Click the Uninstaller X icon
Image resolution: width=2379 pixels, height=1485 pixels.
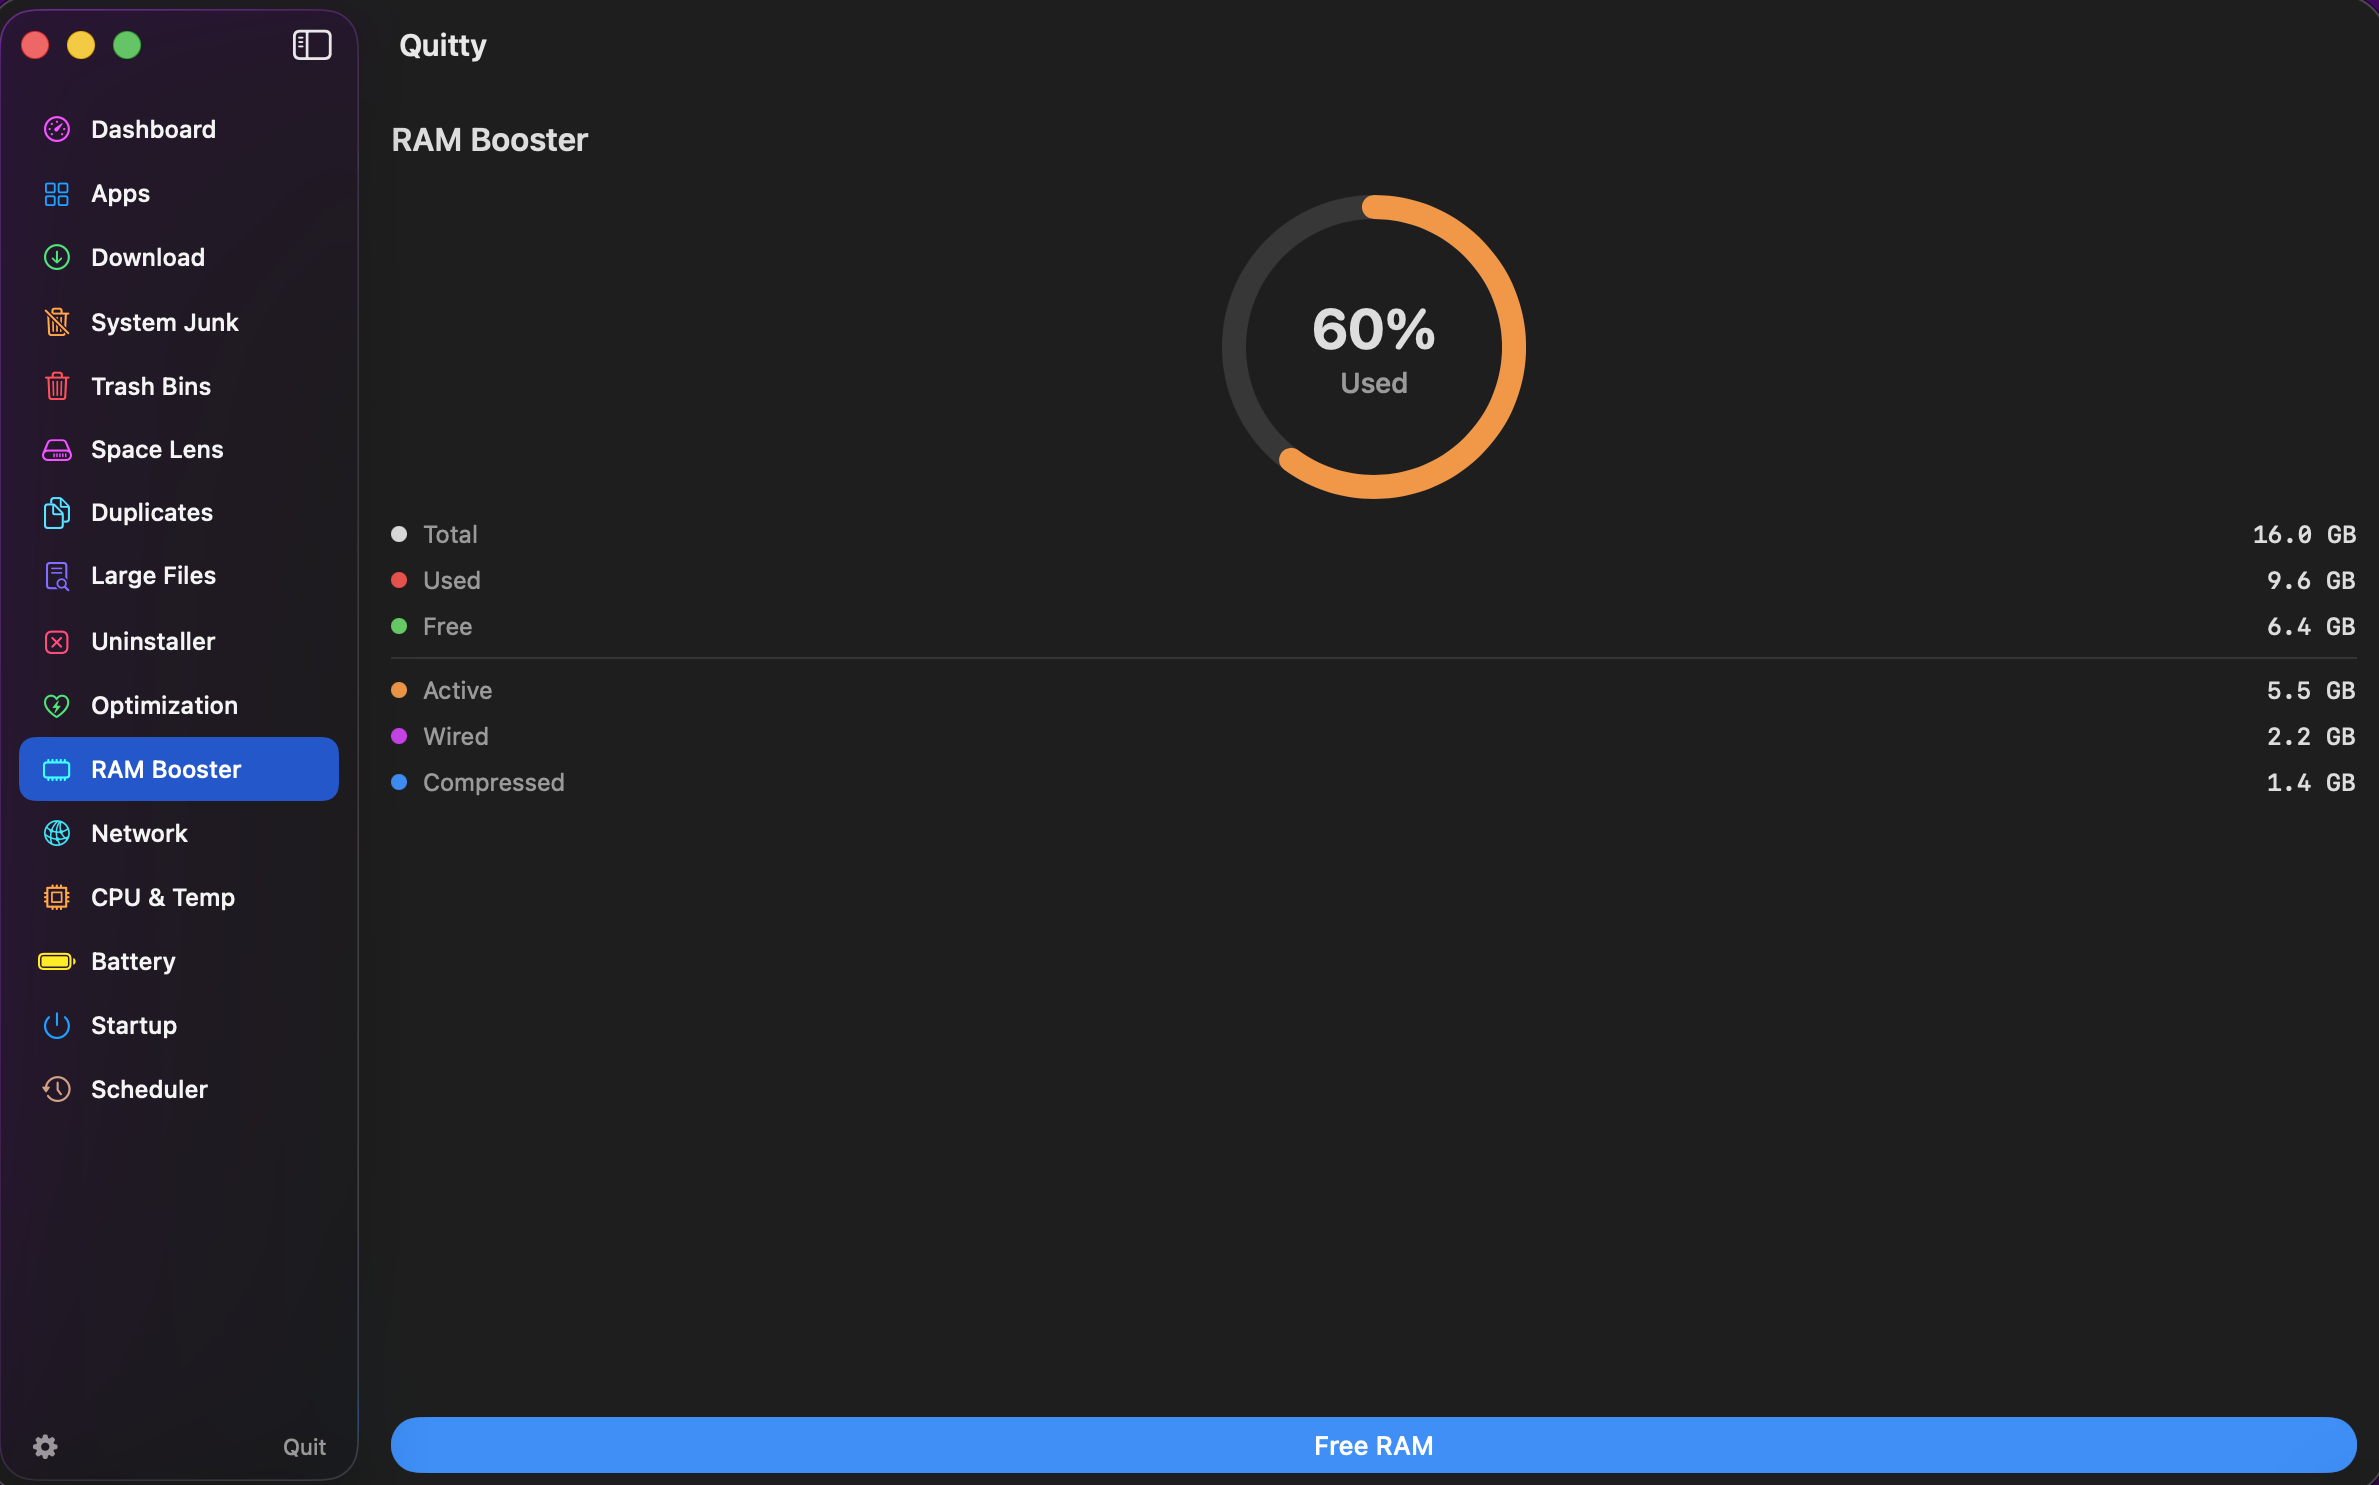[x=57, y=641]
